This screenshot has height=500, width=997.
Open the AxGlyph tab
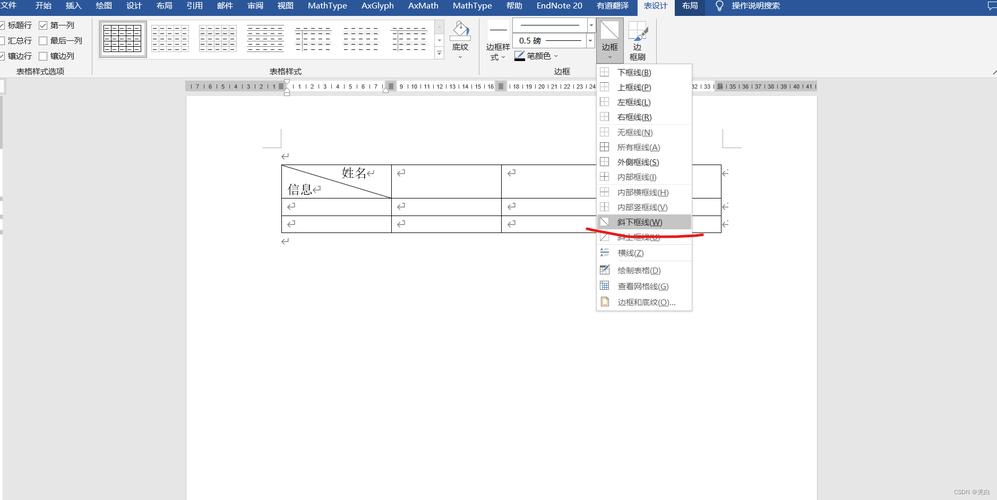[378, 6]
